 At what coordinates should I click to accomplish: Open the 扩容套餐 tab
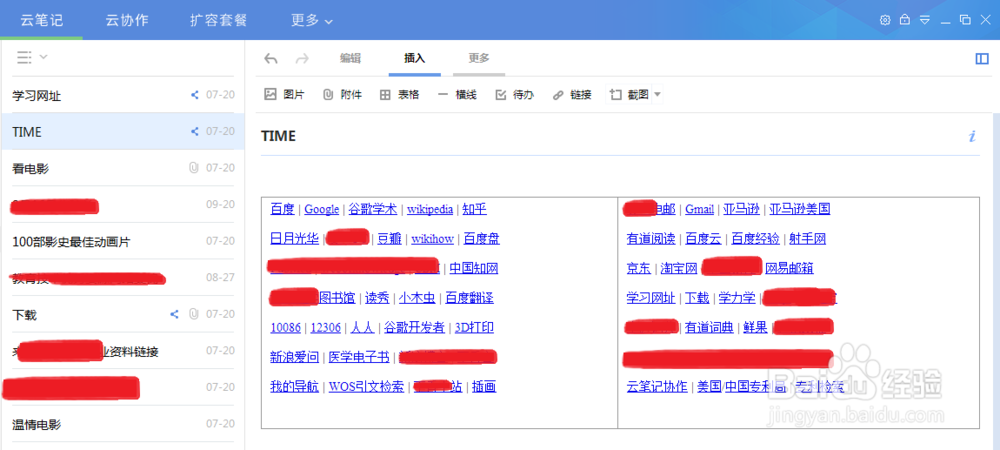219,20
